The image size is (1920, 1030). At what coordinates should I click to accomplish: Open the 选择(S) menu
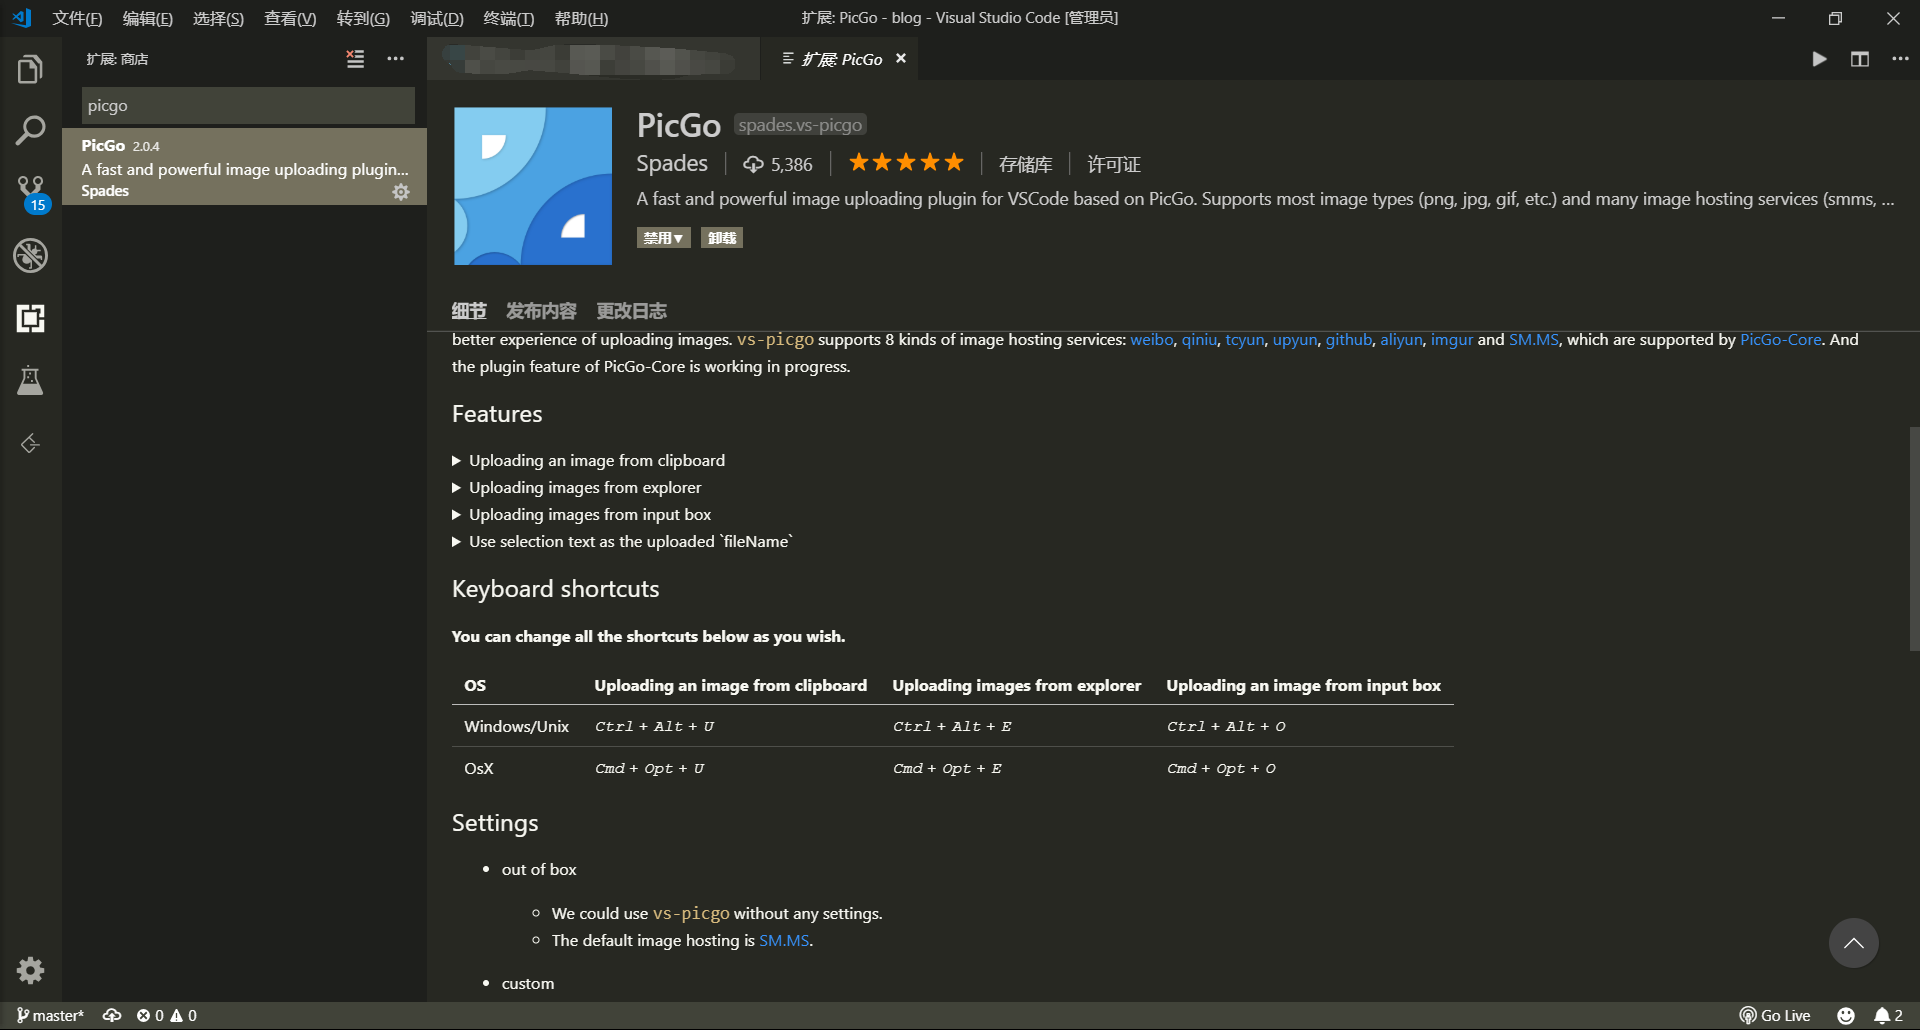pos(218,18)
